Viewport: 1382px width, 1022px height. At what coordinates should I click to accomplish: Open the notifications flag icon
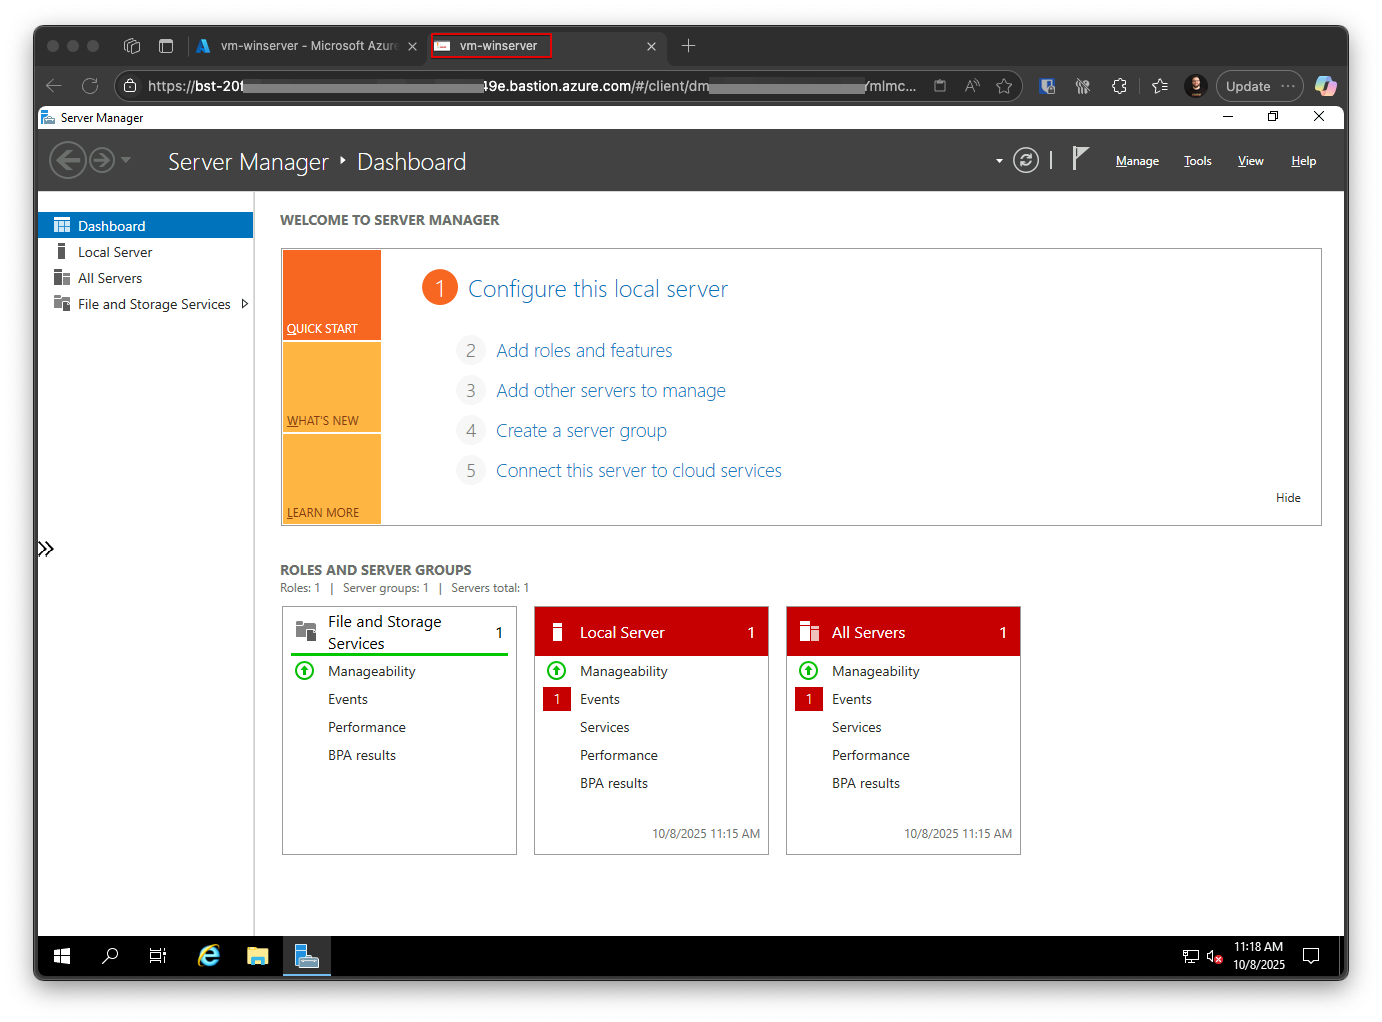click(1080, 159)
